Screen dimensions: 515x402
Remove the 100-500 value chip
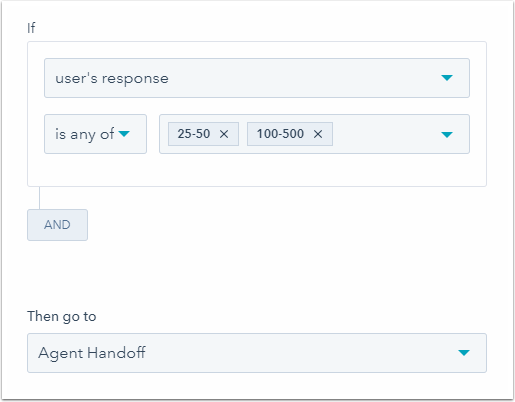tap(318, 134)
